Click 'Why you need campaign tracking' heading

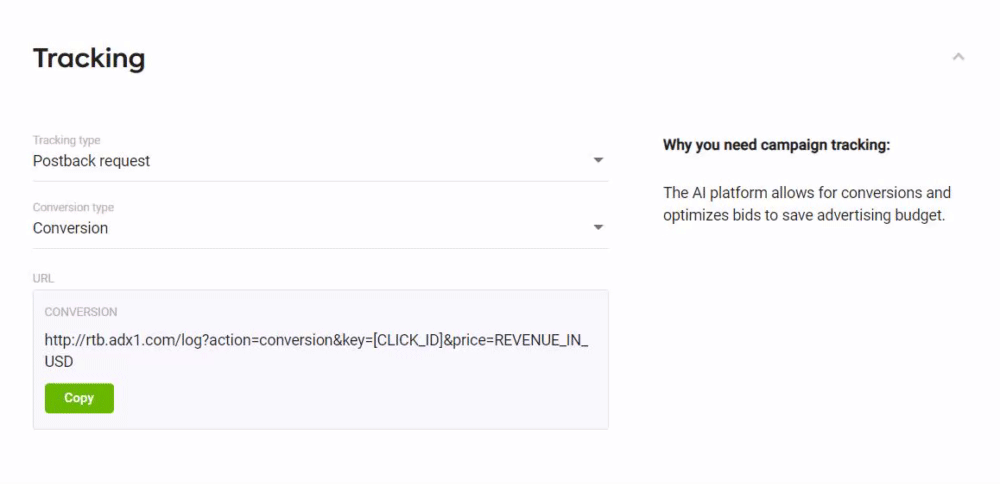click(x=776, y=145)
